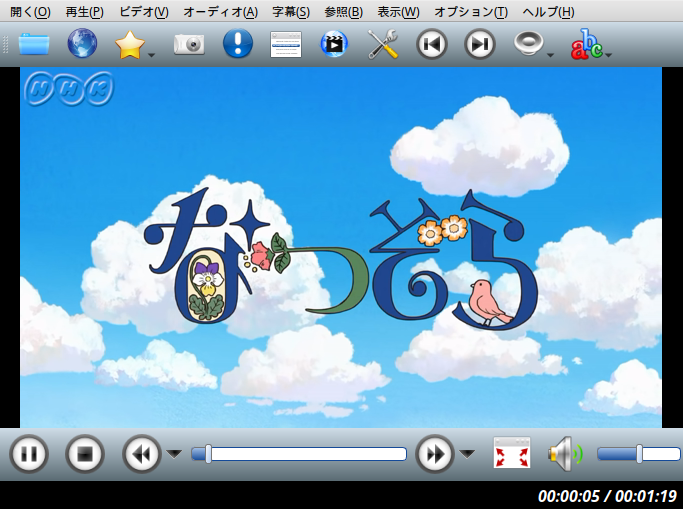This screenshot has height=509, width=683.
Task: Open the ヘルプ(H) menu
Action: point(548,12)
